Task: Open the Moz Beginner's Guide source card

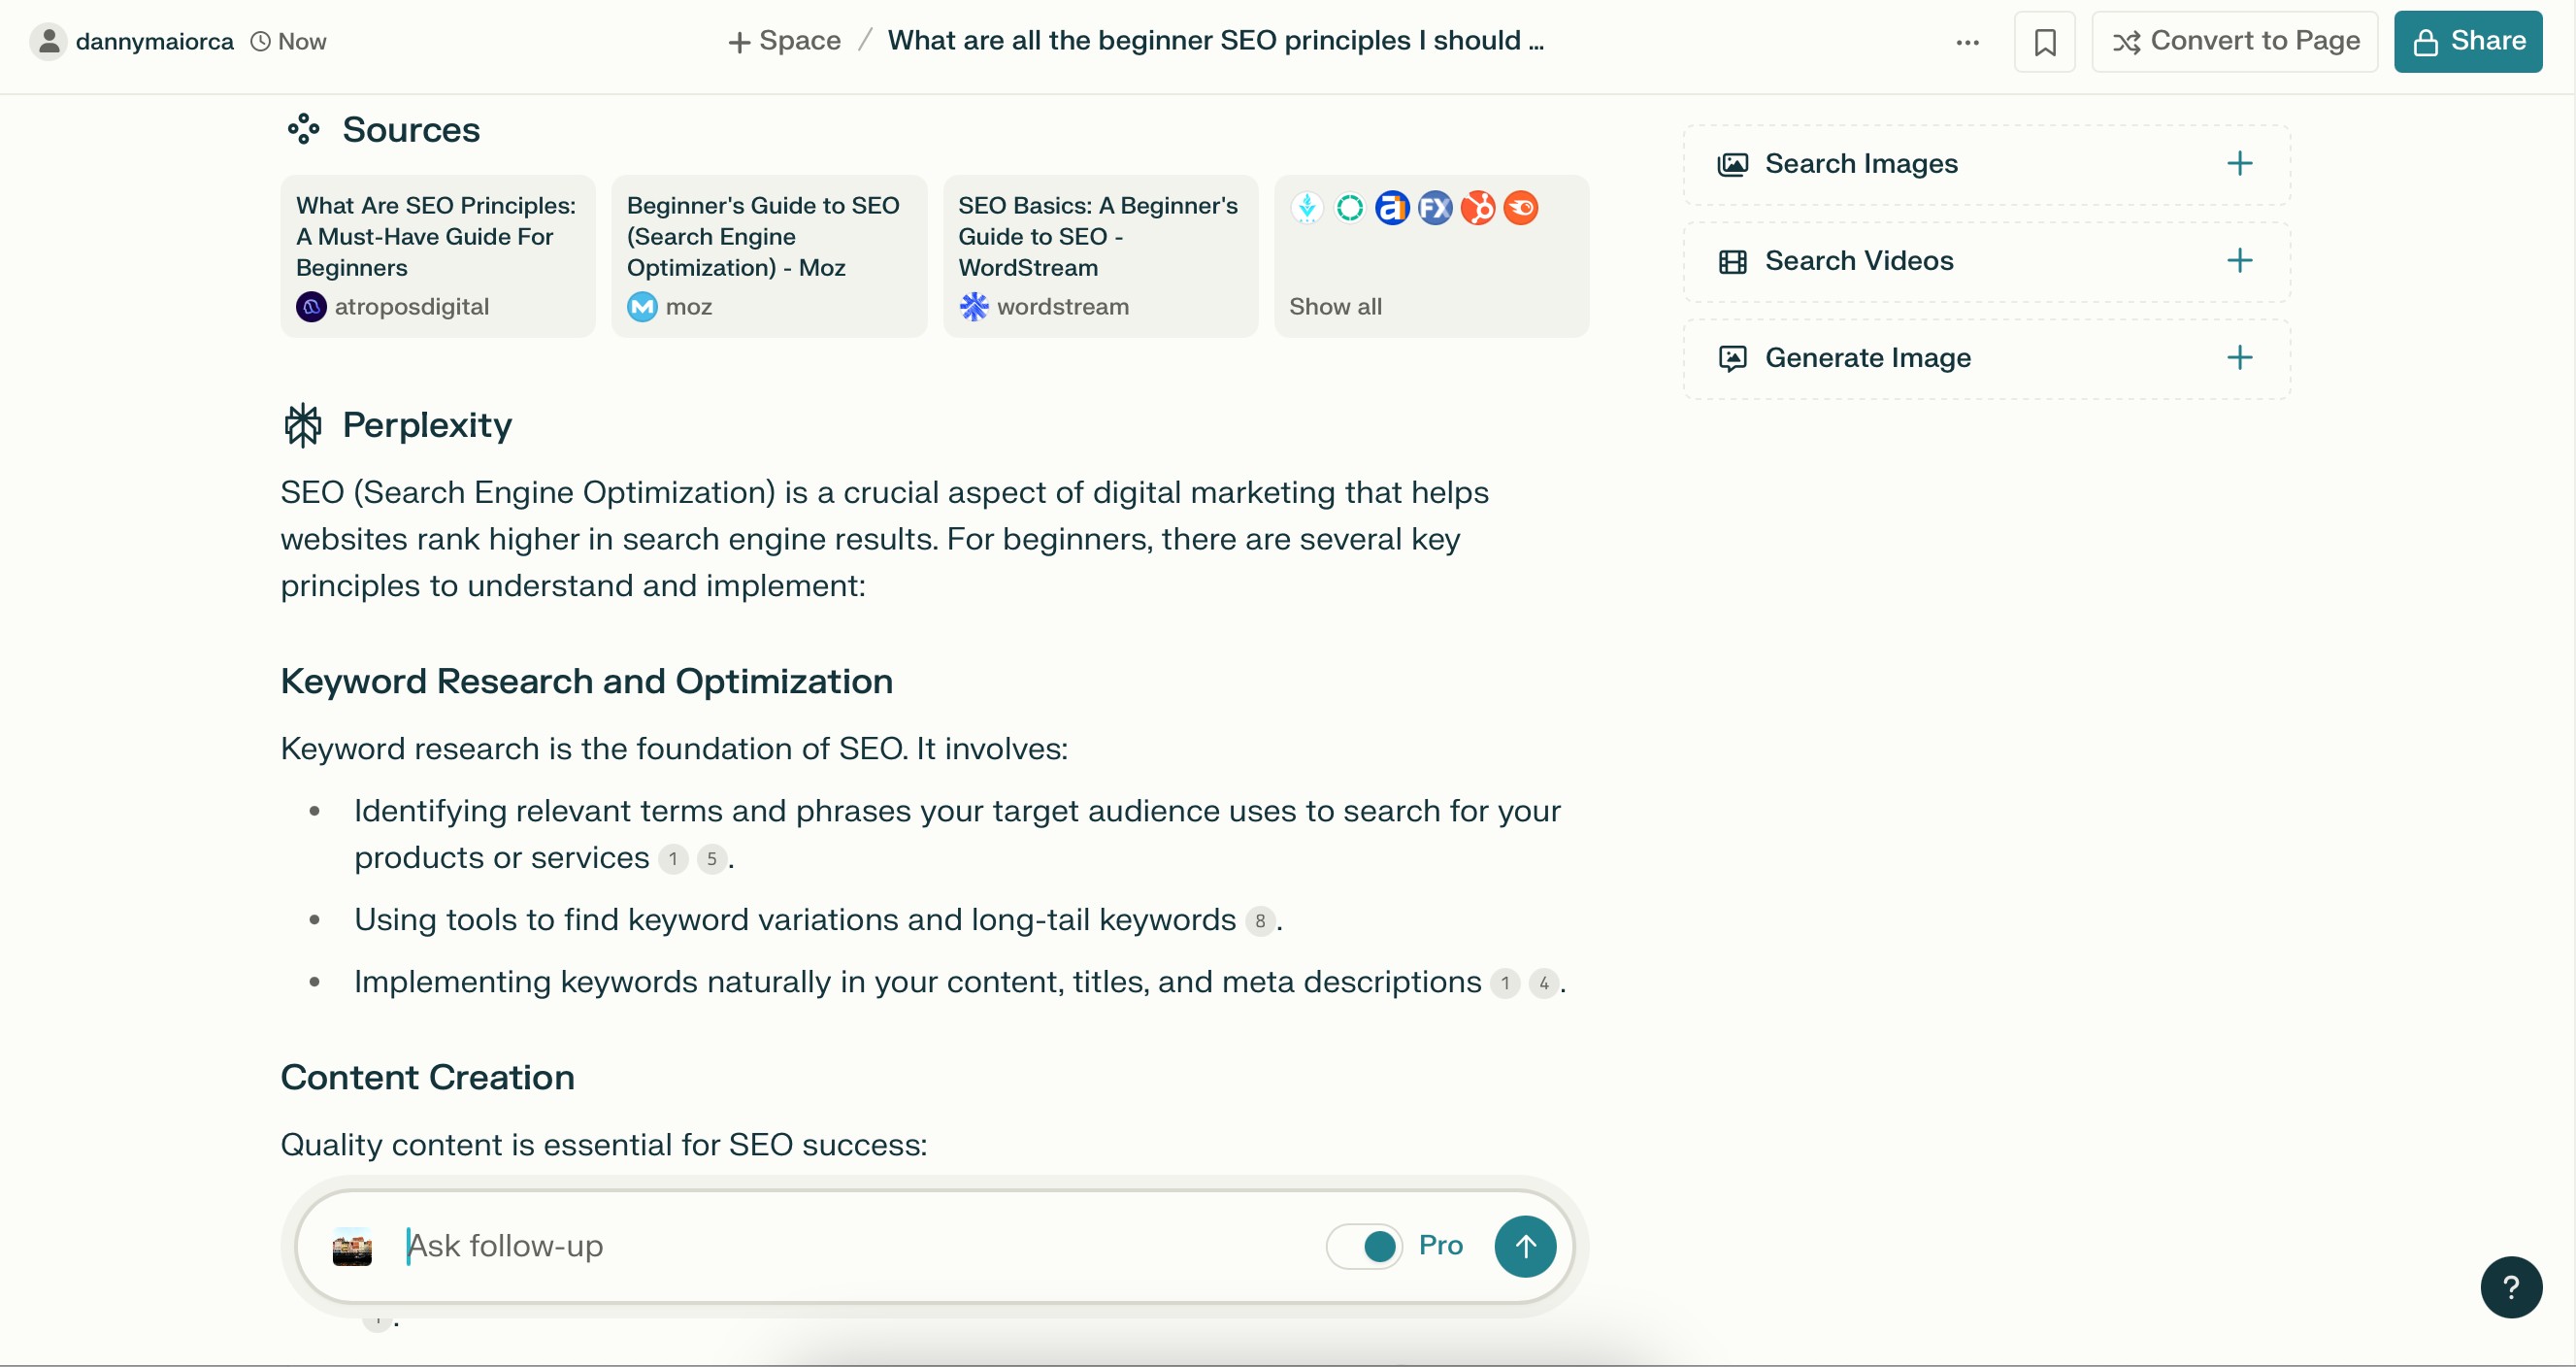Action: pyautogui.click(x=769, y=256)
